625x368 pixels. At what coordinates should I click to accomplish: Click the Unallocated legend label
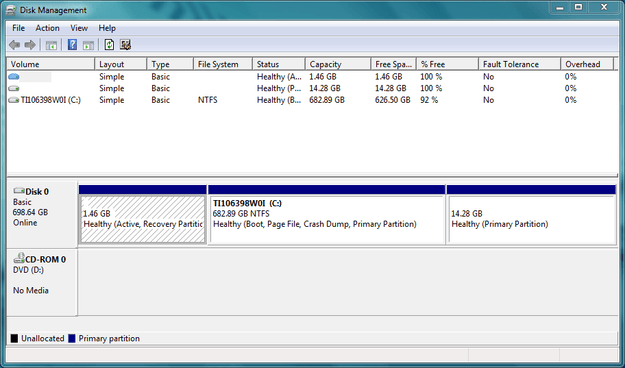click(43, 338)
